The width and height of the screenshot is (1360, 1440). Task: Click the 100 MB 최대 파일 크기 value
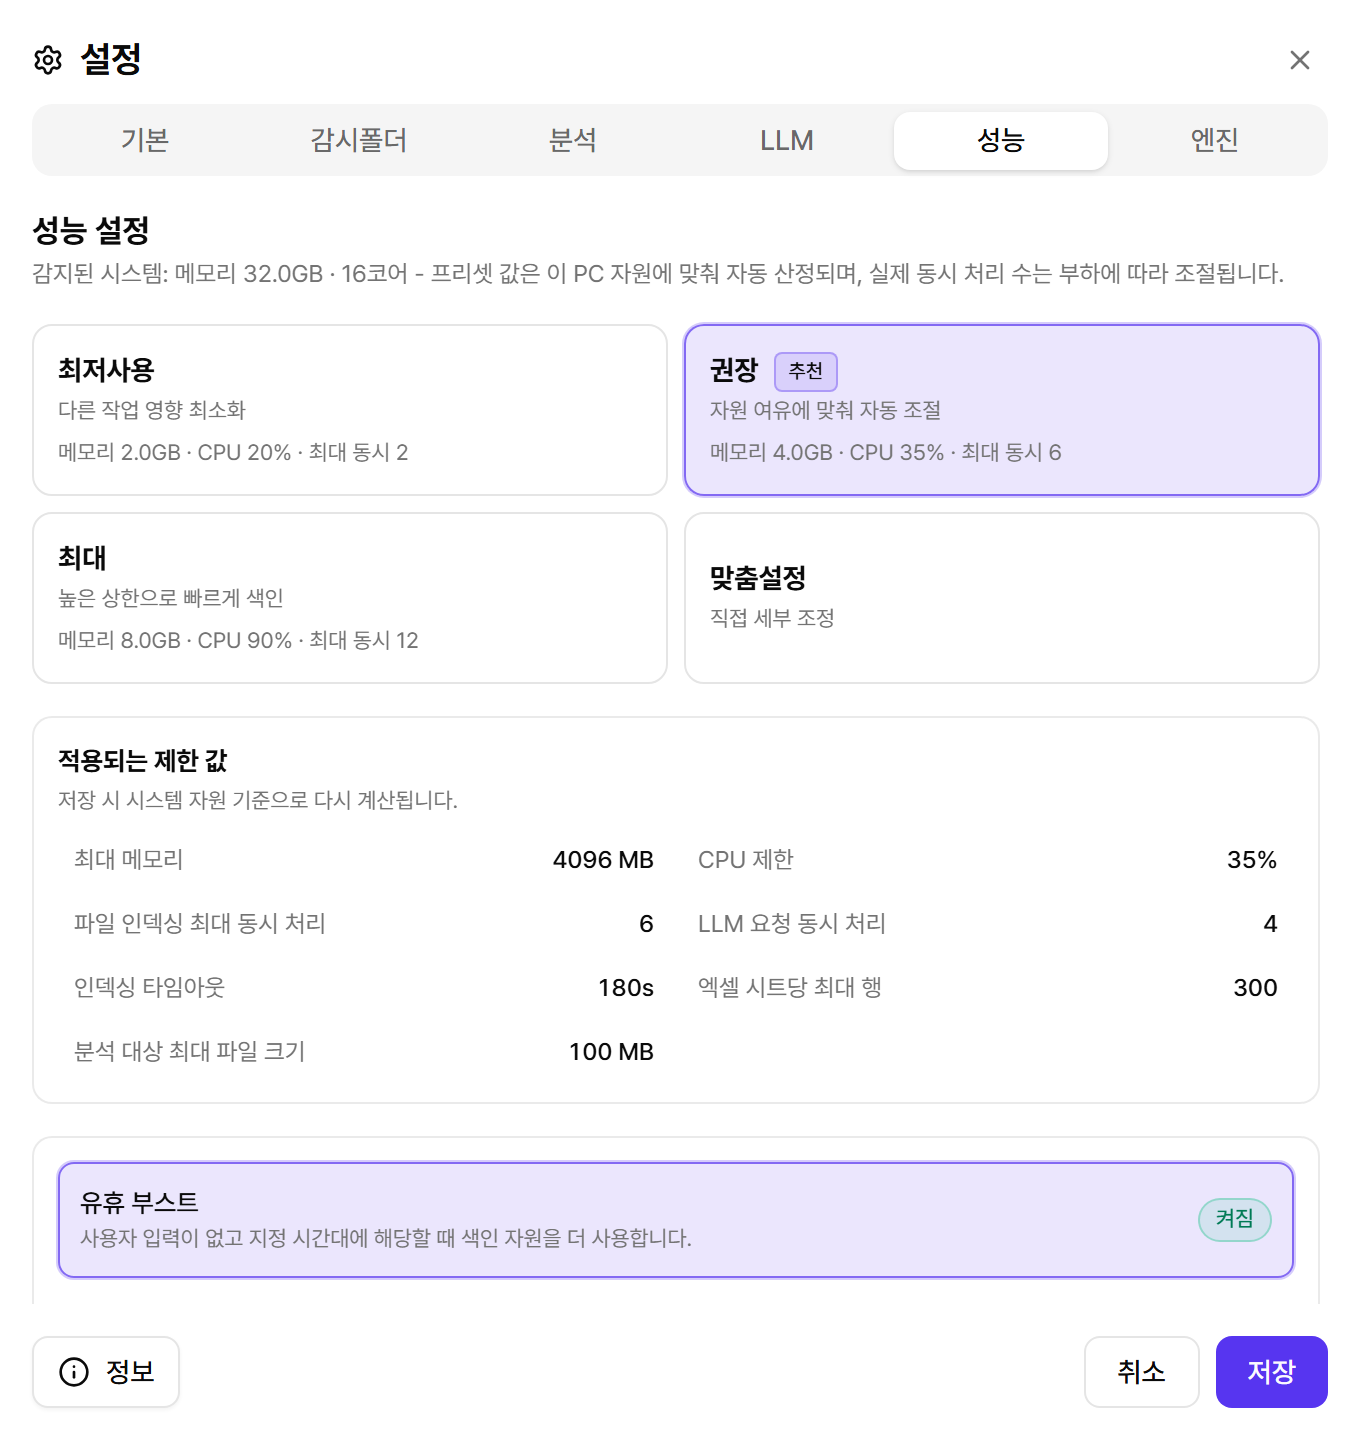pos(611,1052)
